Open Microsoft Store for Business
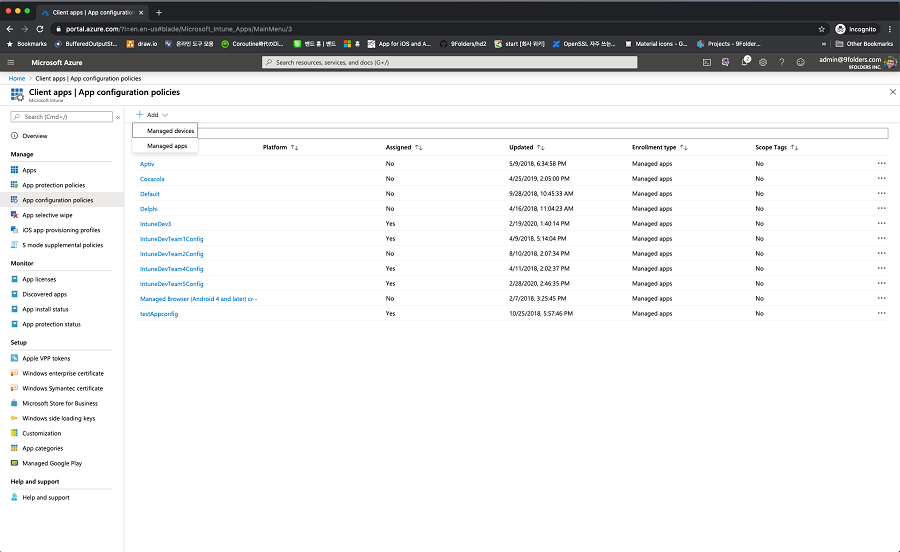 (x=60, y=403)
